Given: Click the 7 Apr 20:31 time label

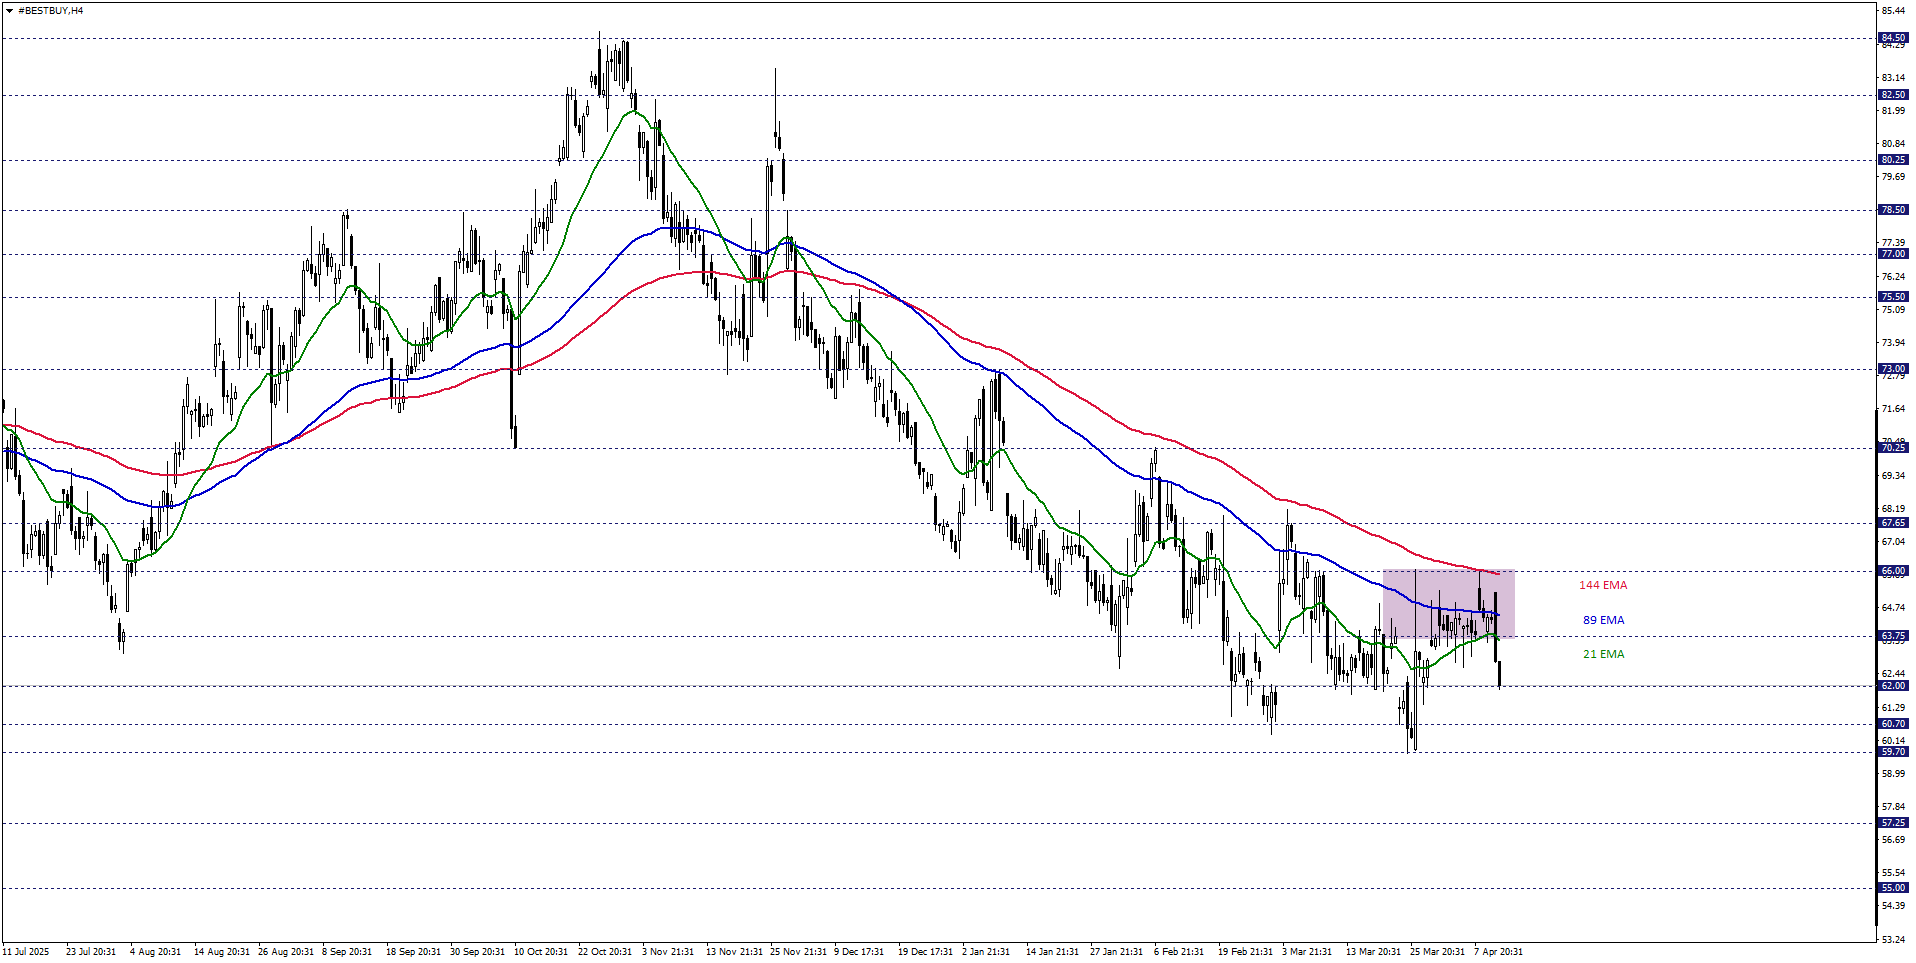Looking at the screenshot, I should pyautogui.click(x=1497, y=951).
